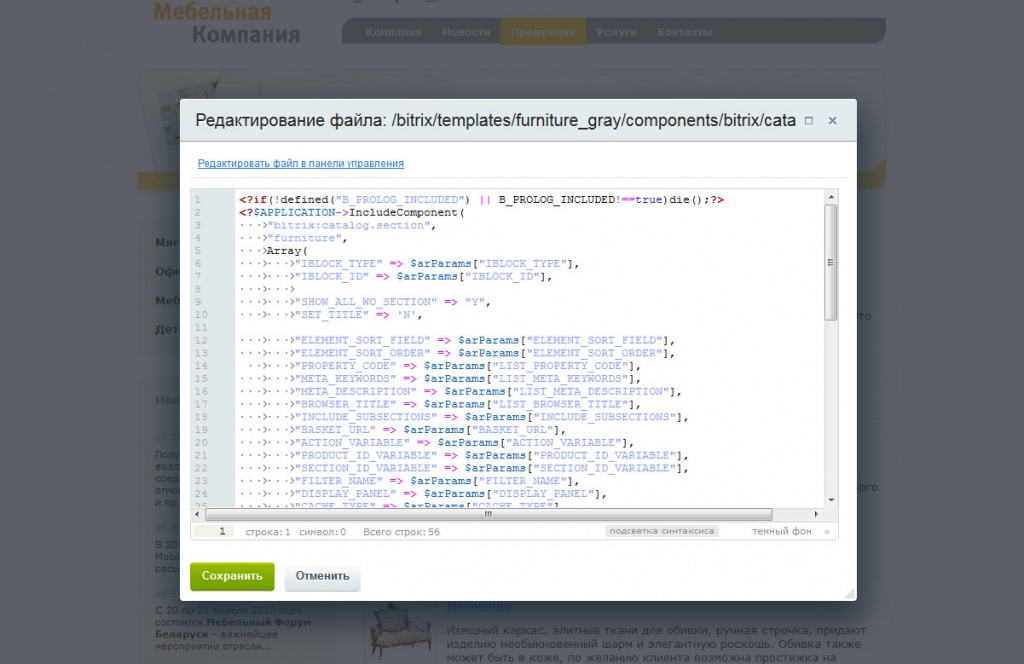Click 'Всего строк: 56' in status bar

(x=401, y=532)
